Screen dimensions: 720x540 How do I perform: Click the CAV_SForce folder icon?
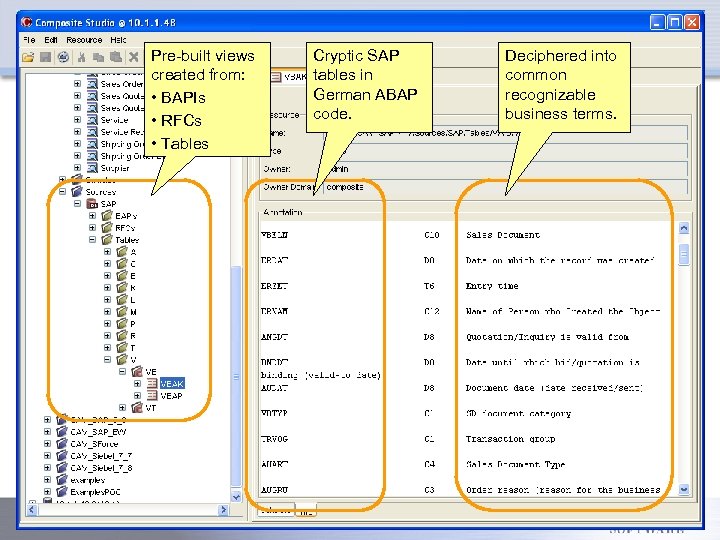[62, 444]
